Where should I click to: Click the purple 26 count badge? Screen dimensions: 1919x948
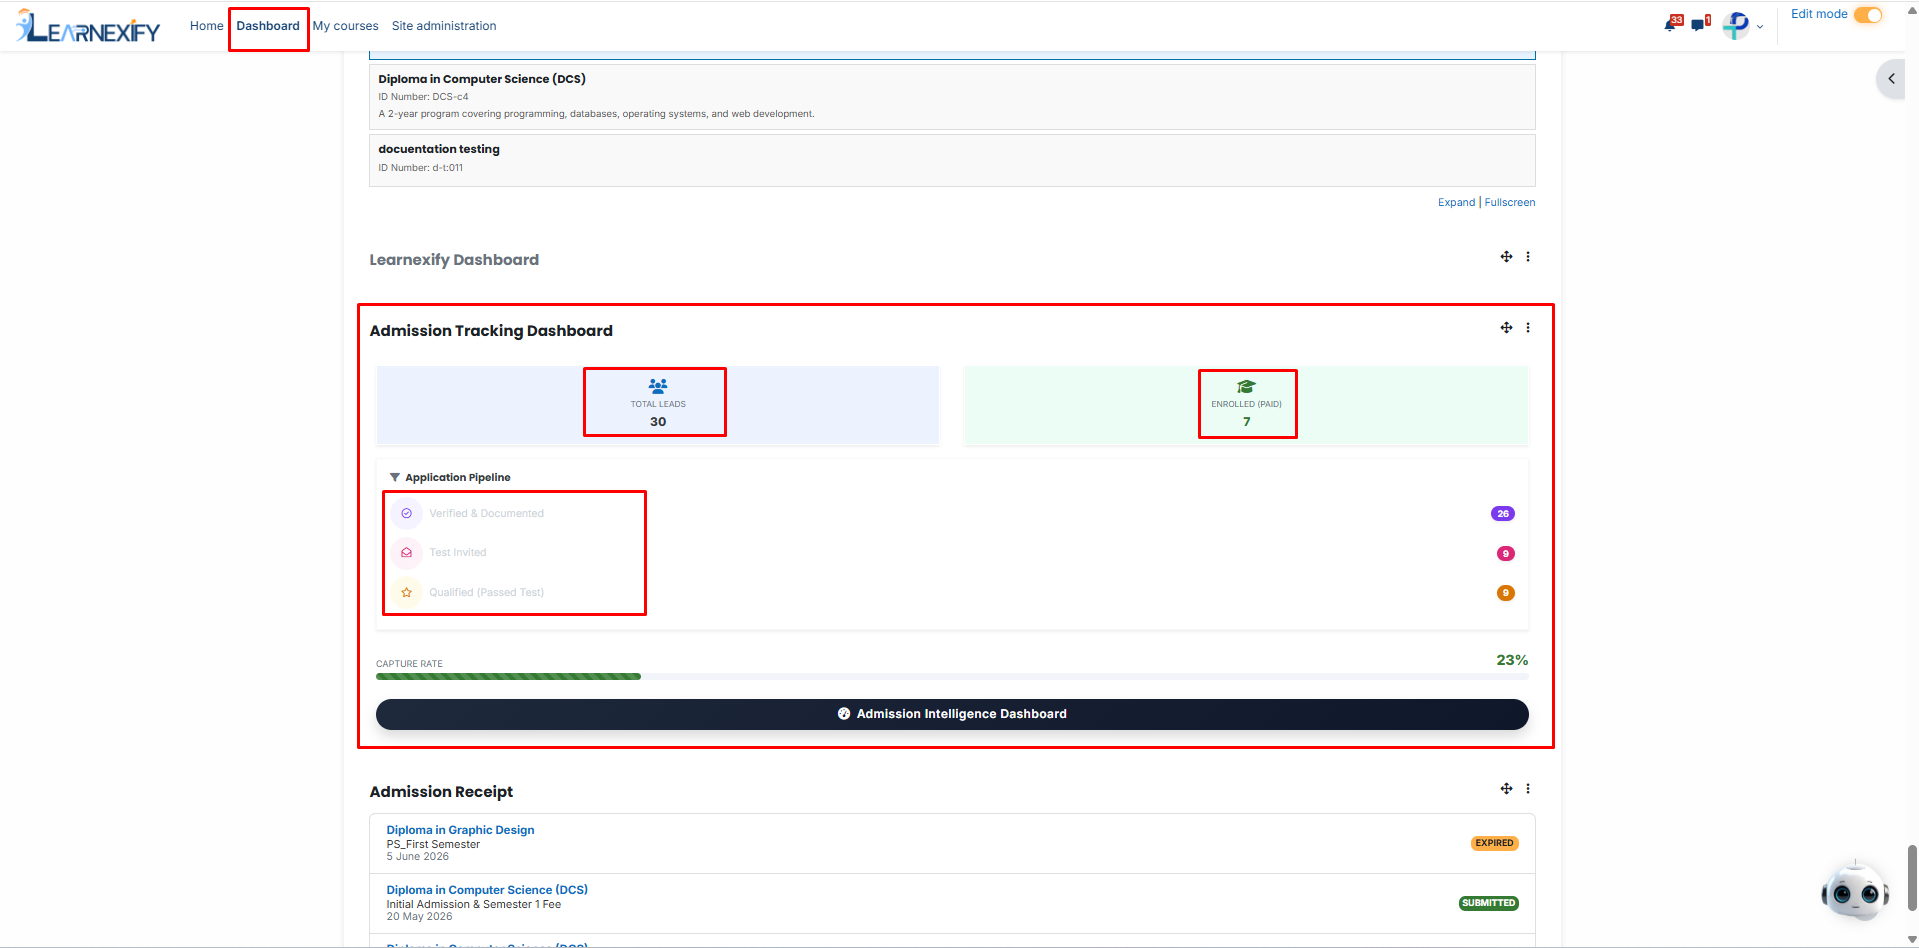point(1502,514)
